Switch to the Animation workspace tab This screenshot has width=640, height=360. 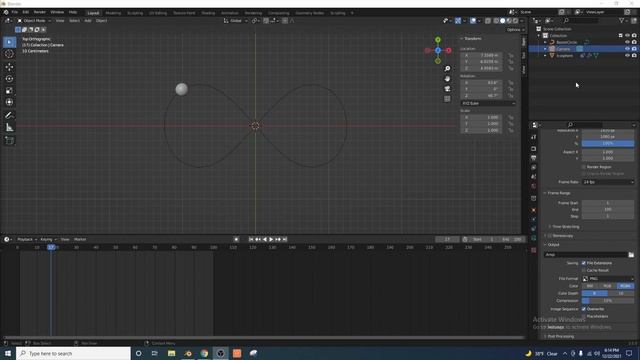pos(229,13)
